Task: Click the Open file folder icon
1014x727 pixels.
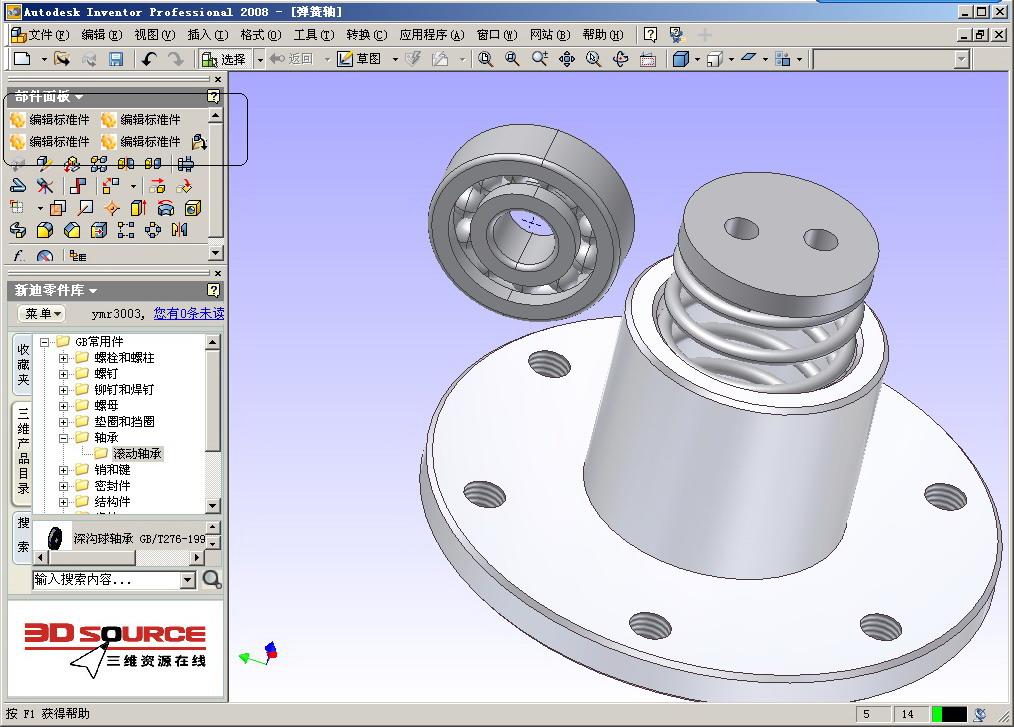Action: point(61,59)
